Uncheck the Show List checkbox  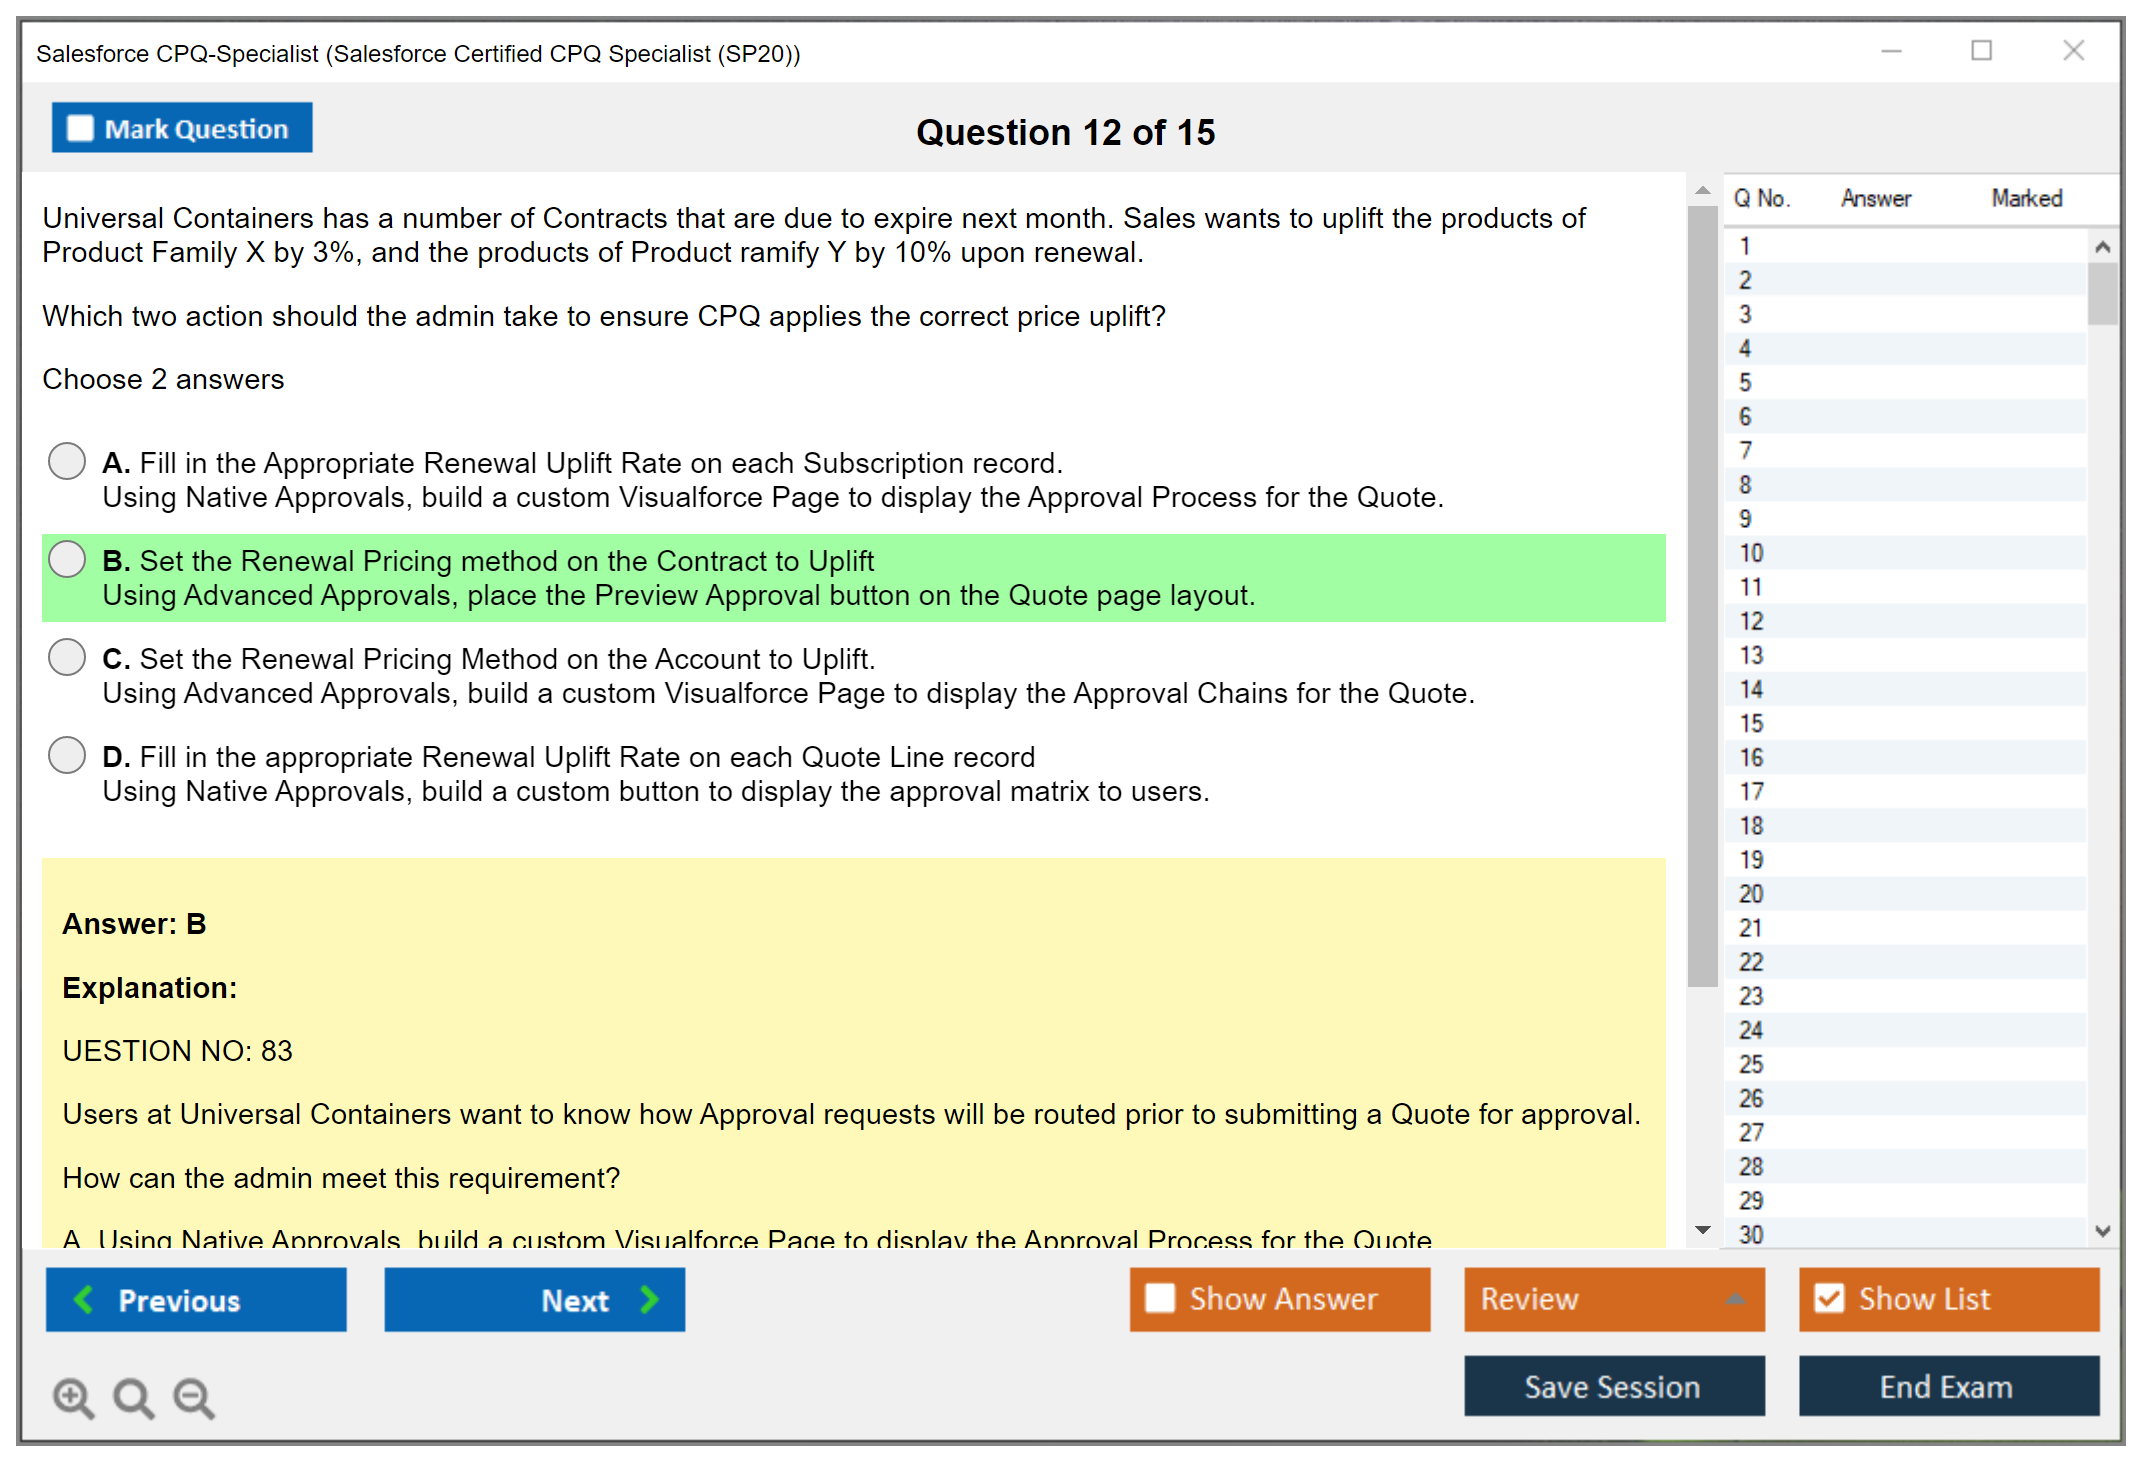click(x=1829, y=1298)
